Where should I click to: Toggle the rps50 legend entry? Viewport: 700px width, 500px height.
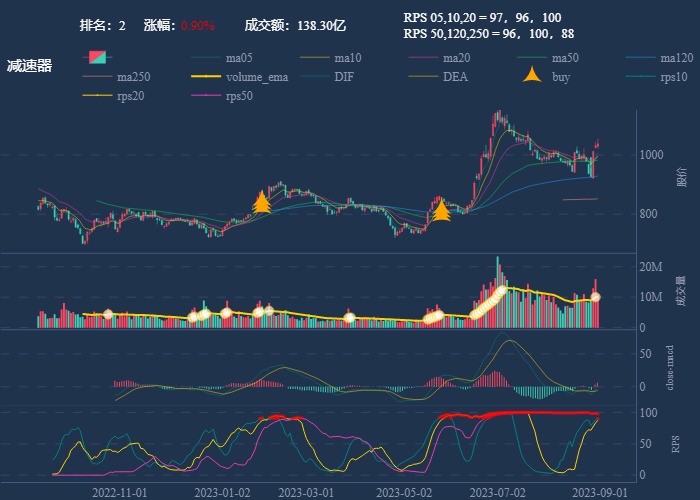206,95
